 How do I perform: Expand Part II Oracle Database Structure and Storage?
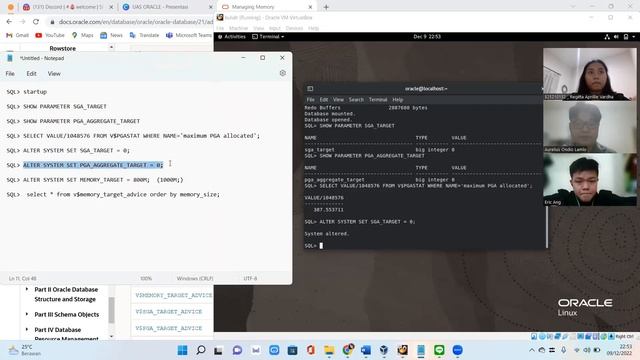[x=27, y=289]
